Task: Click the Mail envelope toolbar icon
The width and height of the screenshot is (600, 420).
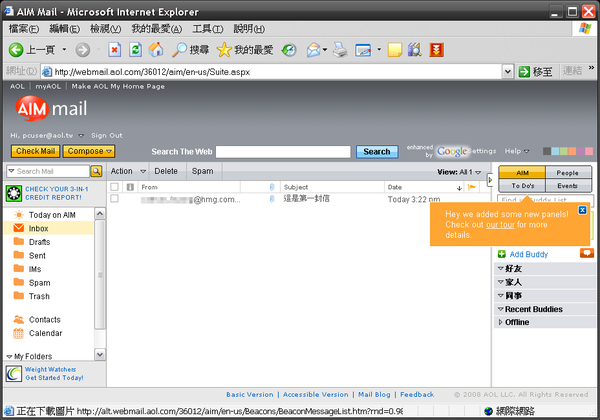Action: (x=314, y=50)
